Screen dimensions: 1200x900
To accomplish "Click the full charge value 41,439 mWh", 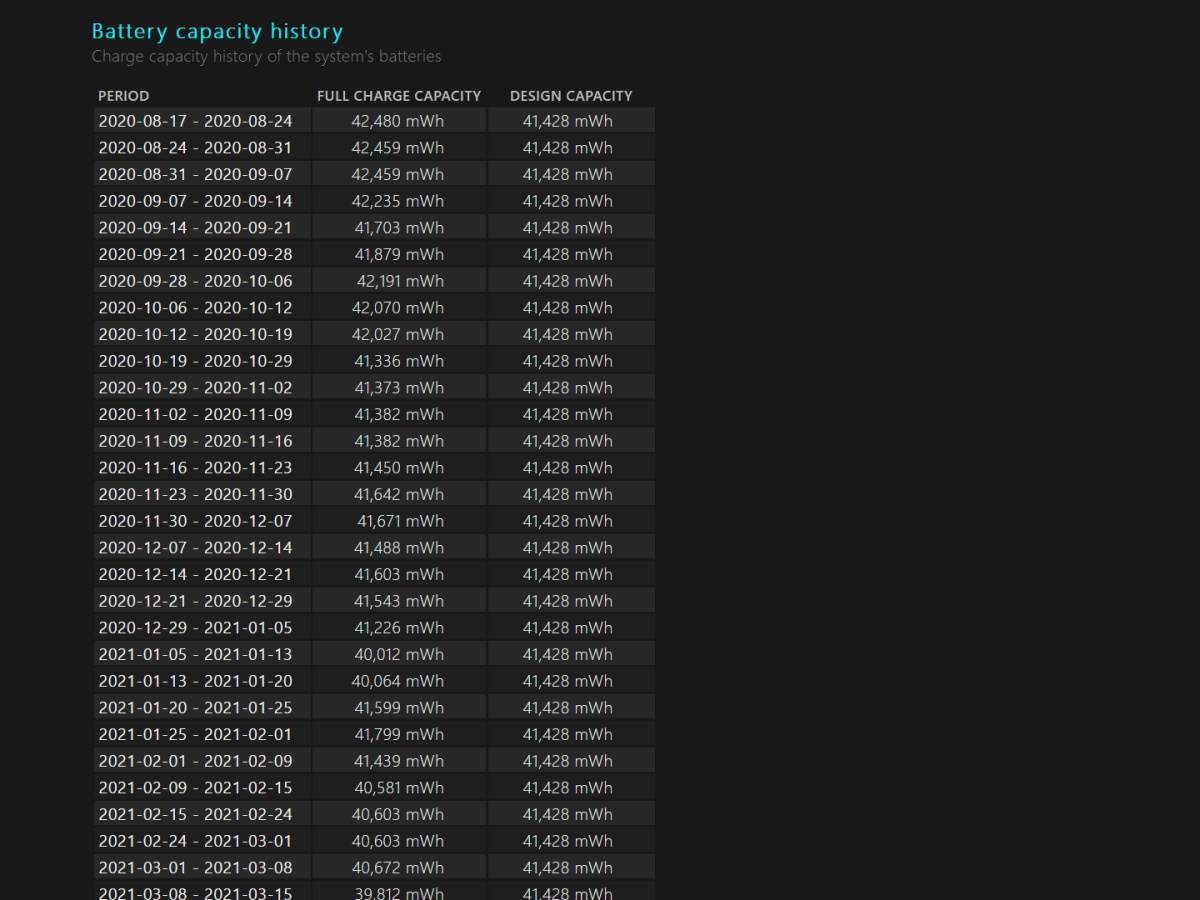I will click(x=399, y=761).
